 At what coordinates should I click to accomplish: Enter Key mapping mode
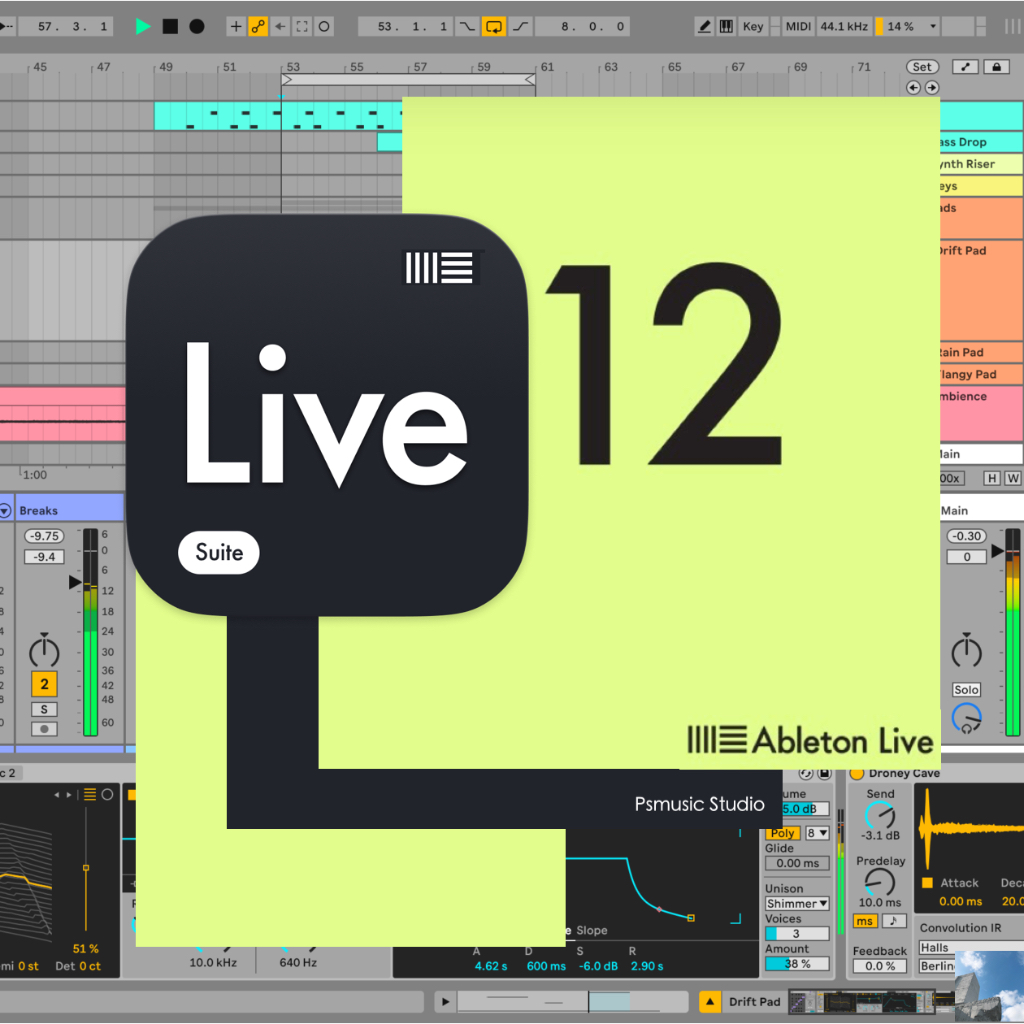(x=753, y=26)
